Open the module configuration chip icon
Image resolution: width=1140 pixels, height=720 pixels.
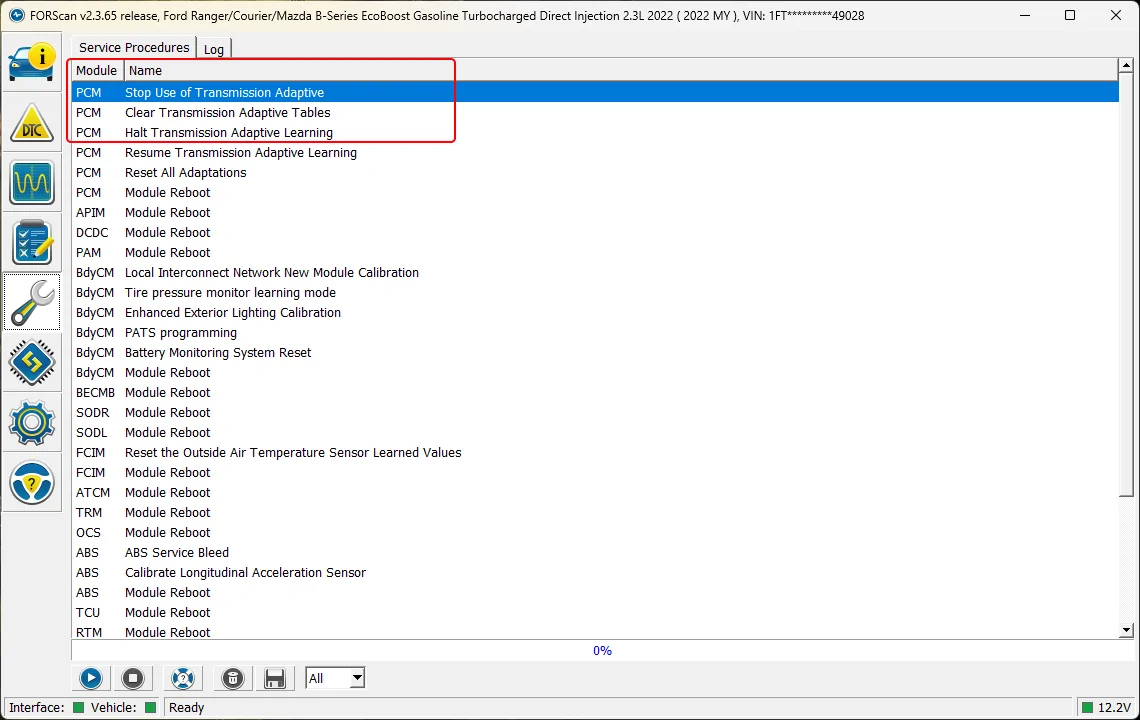pos(32,361)
